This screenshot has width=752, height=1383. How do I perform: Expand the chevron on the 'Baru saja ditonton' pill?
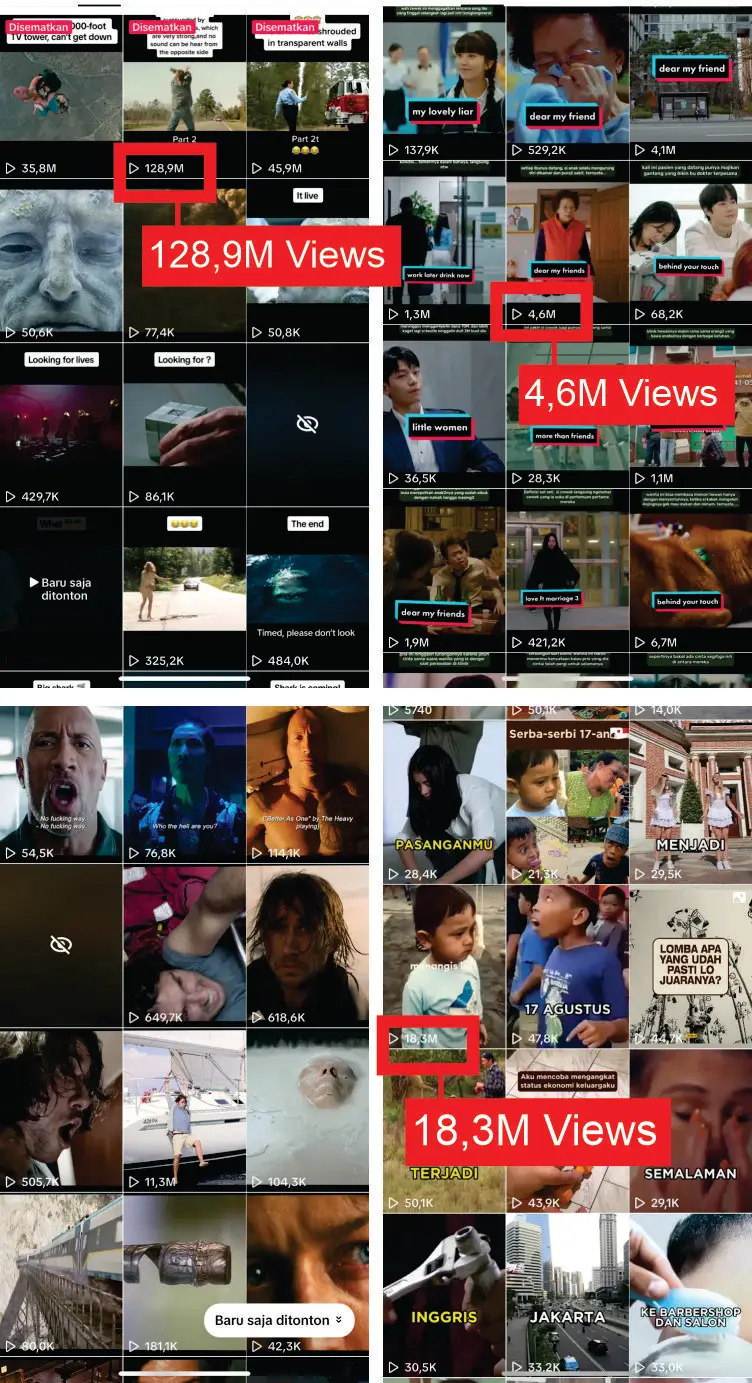point(338,1320)
